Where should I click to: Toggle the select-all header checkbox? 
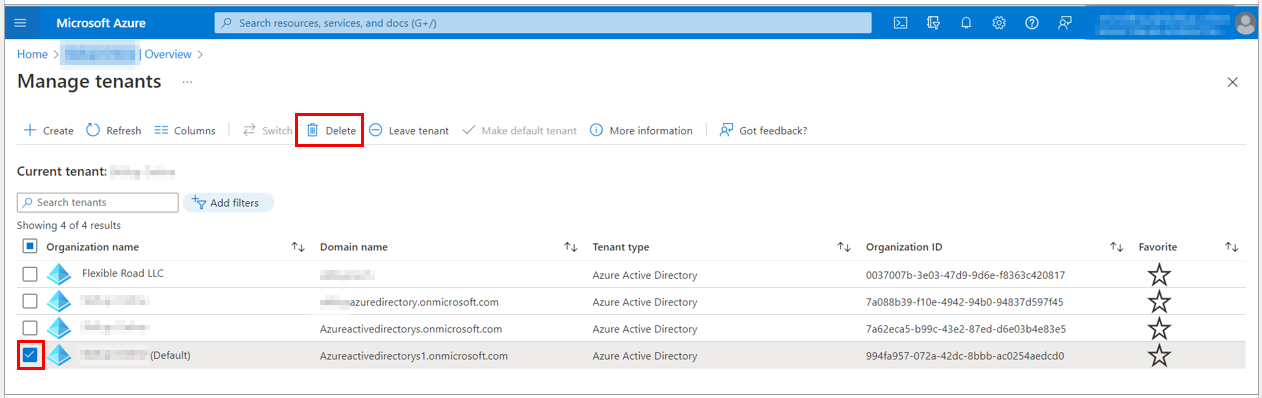coord(30,246)
